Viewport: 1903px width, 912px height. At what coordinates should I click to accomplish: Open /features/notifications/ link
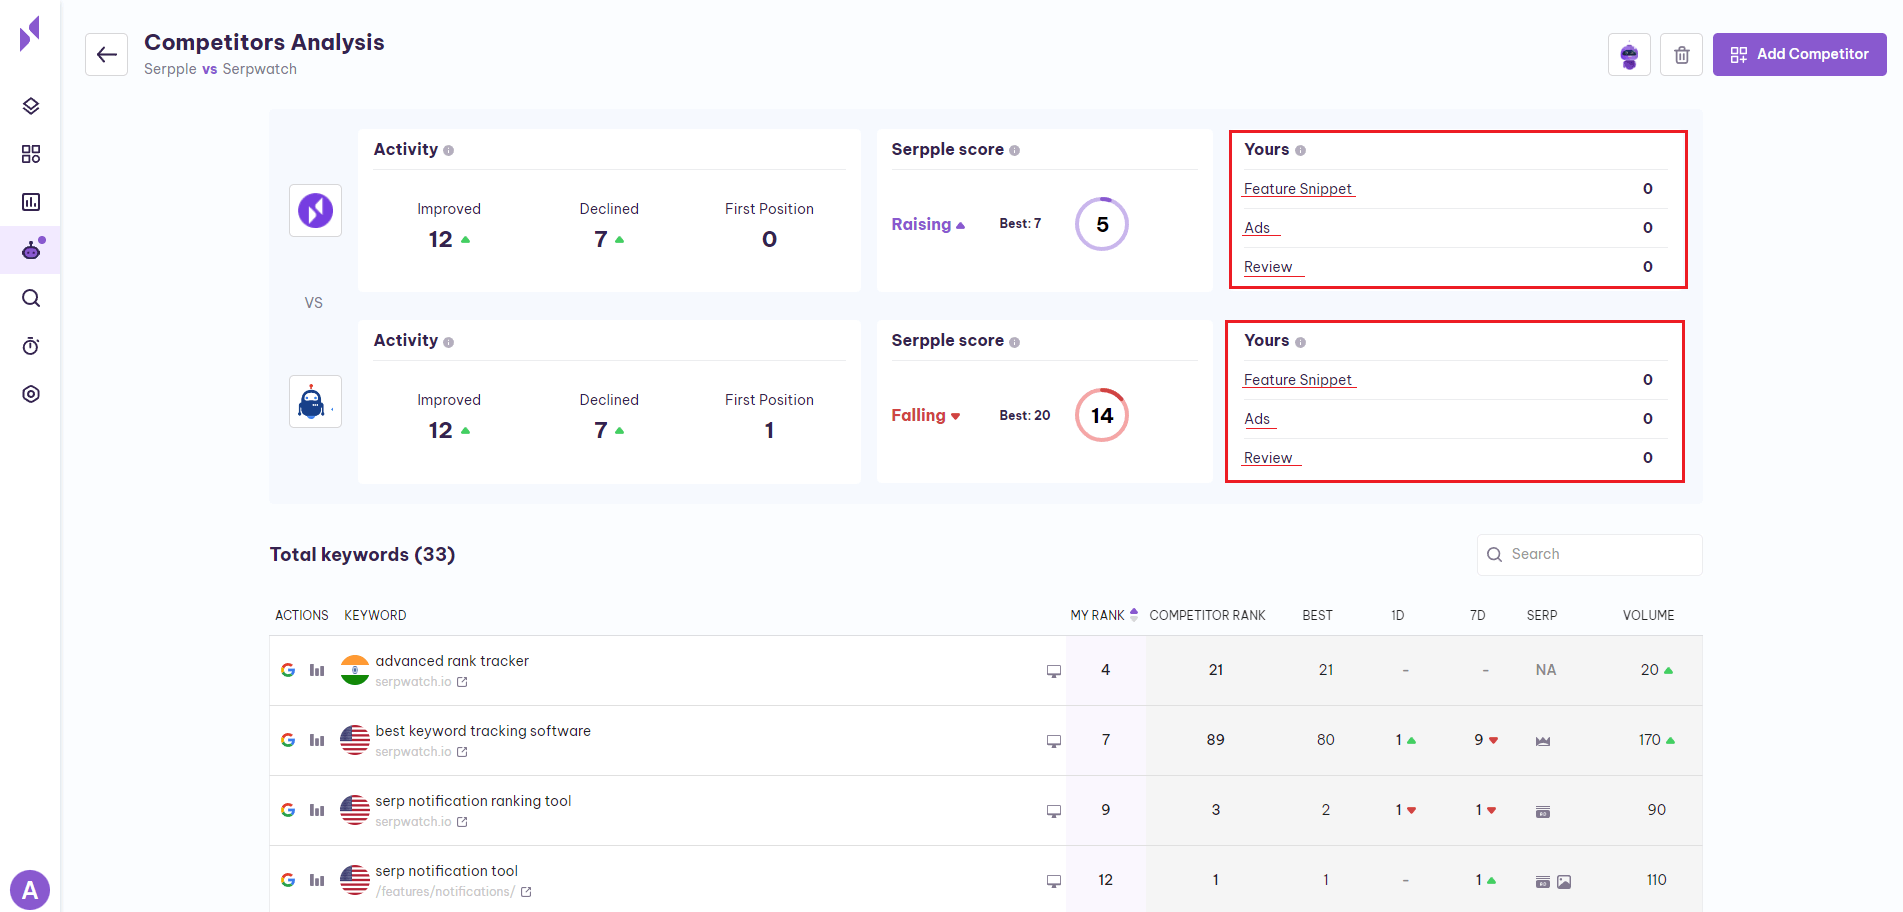(453, 892)
